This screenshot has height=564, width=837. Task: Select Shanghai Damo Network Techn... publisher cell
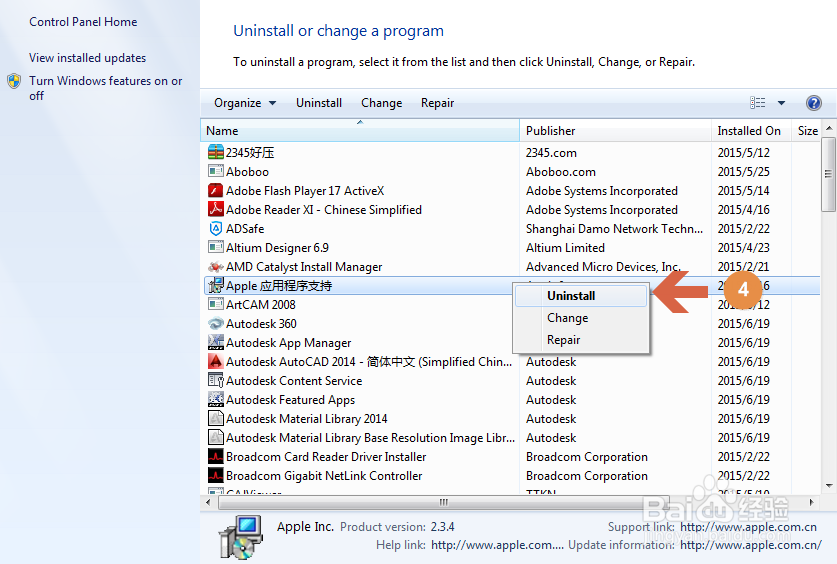[614, 228]
